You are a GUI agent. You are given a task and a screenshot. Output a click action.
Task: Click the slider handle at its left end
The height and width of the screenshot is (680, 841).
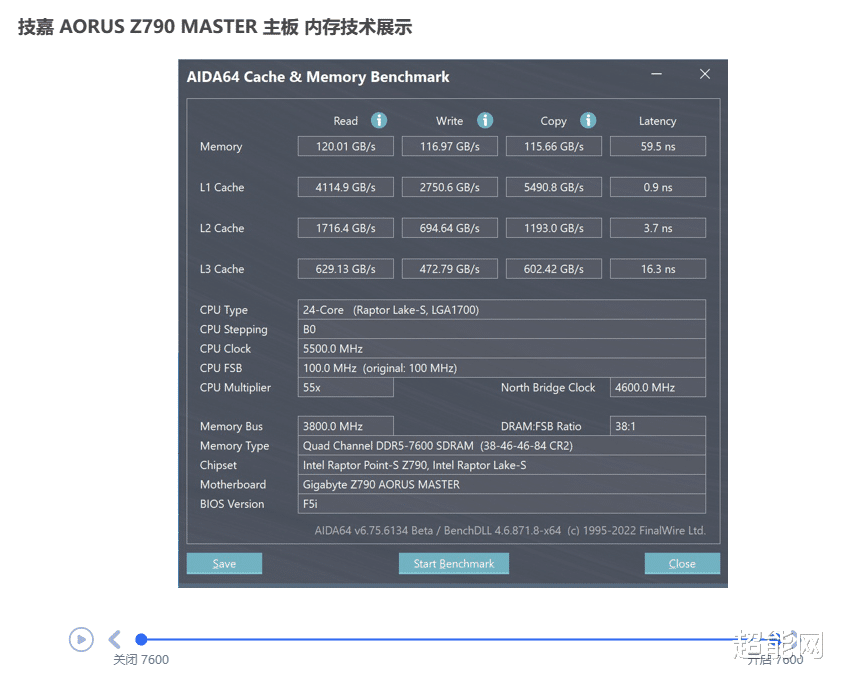(x=141, y=639)
